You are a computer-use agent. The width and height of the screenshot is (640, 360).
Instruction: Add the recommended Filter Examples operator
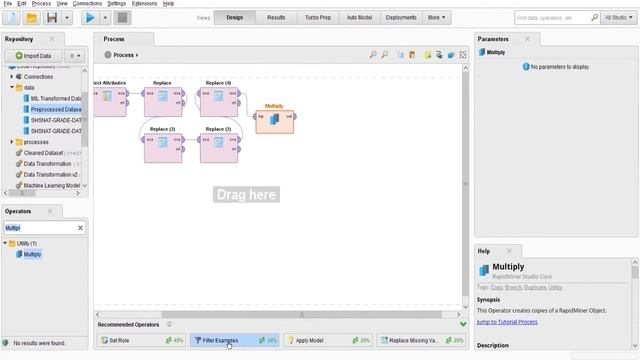234,340
